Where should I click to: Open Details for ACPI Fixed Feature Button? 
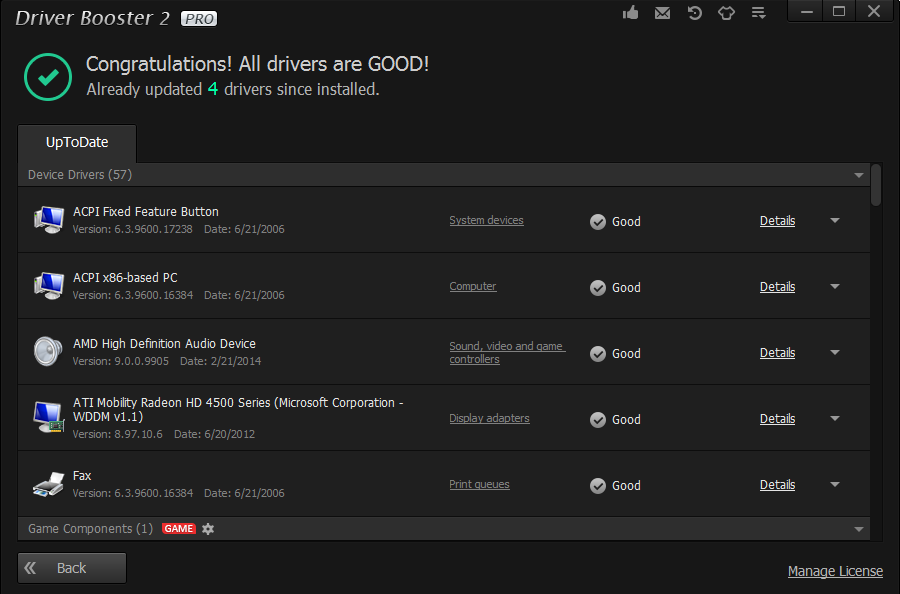777,221
